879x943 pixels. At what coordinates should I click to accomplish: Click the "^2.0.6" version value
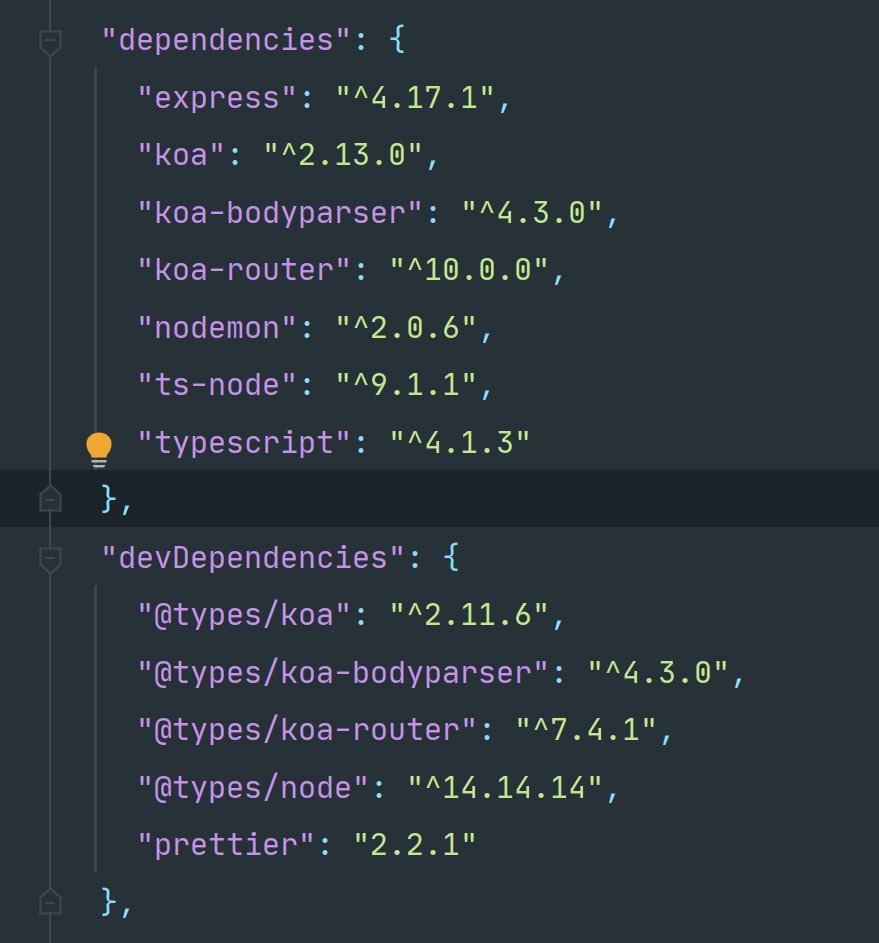(x=406, y=328)
